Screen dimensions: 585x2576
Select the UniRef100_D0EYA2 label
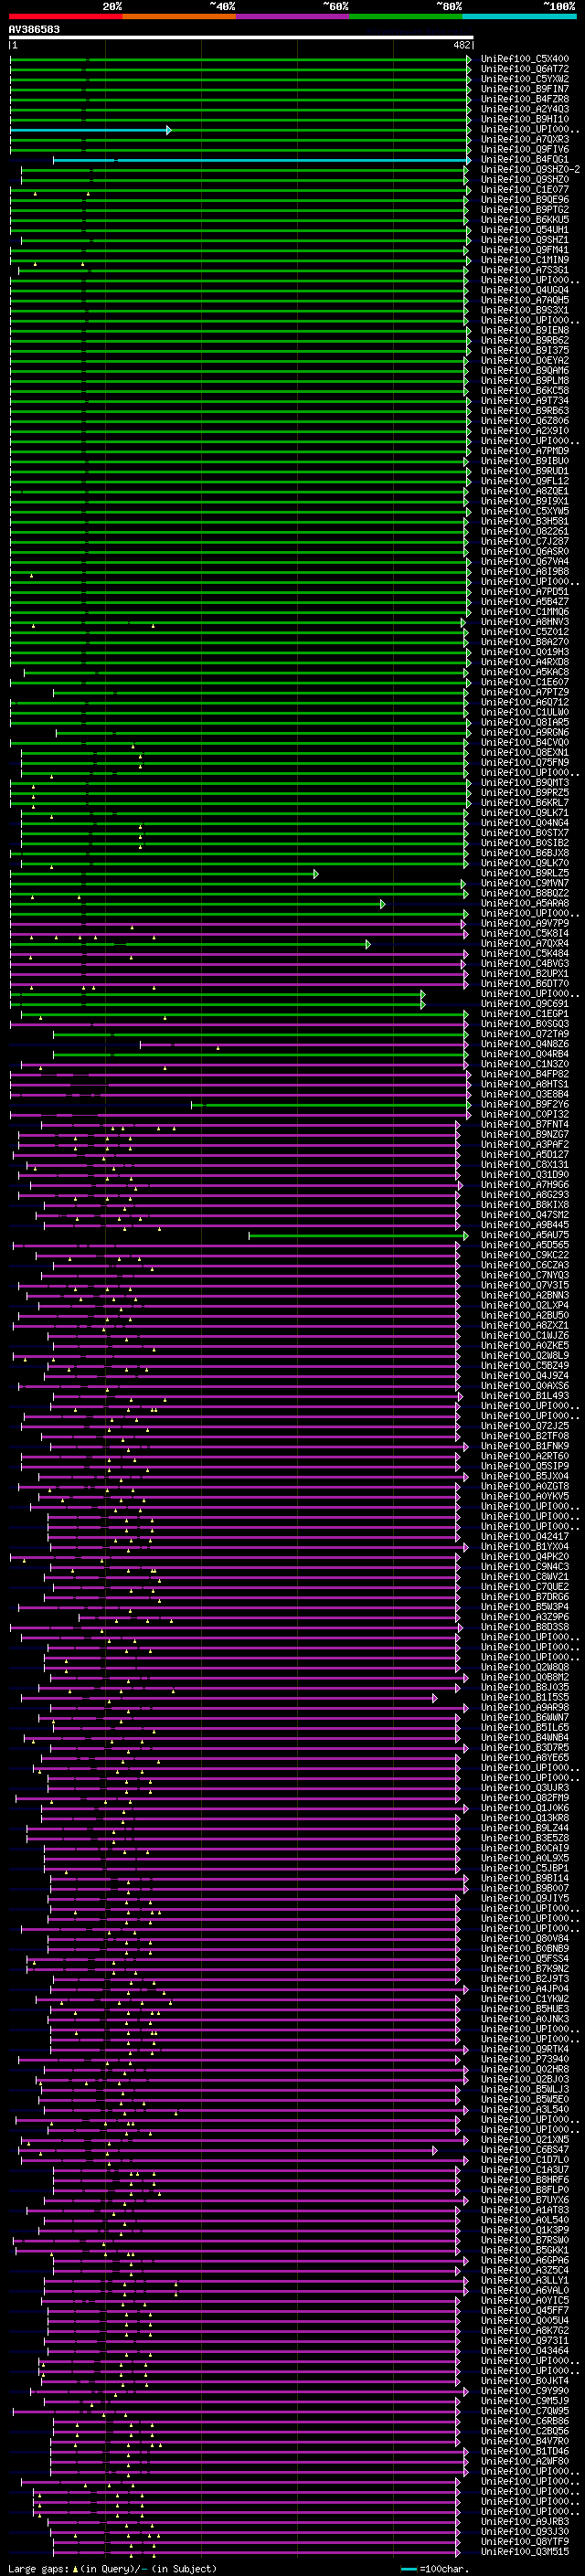524,361
